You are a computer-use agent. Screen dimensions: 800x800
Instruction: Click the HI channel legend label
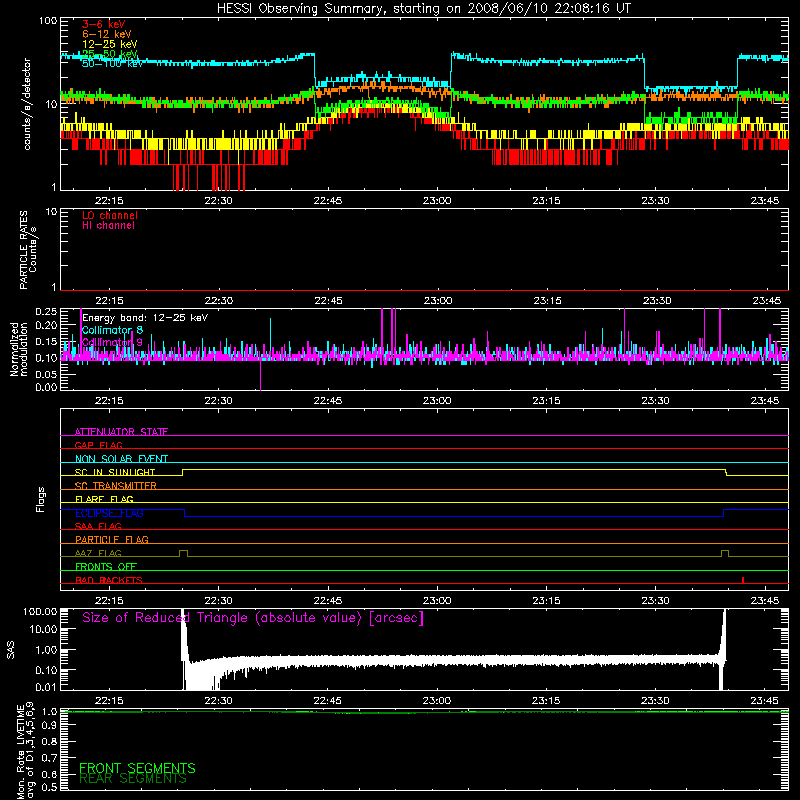tap(108, 226)
